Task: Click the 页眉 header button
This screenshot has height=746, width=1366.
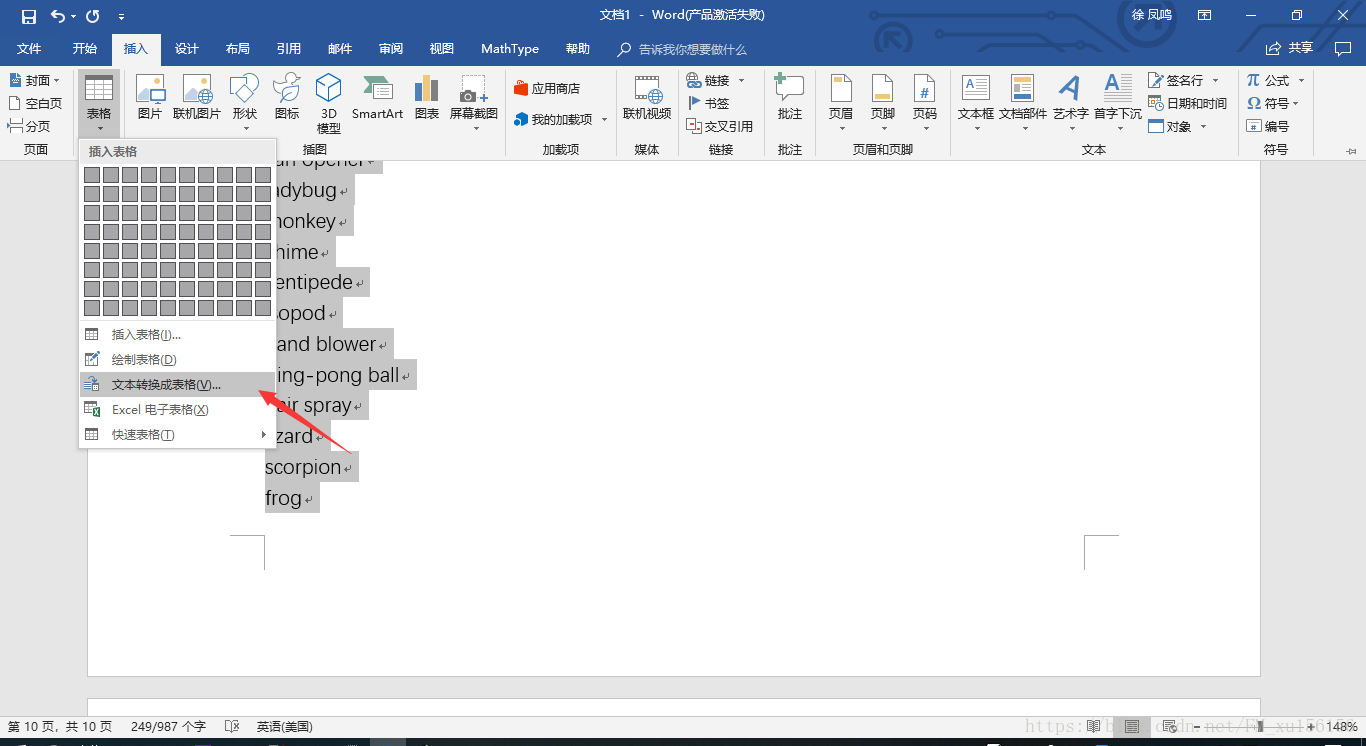Action: point(841,103)
